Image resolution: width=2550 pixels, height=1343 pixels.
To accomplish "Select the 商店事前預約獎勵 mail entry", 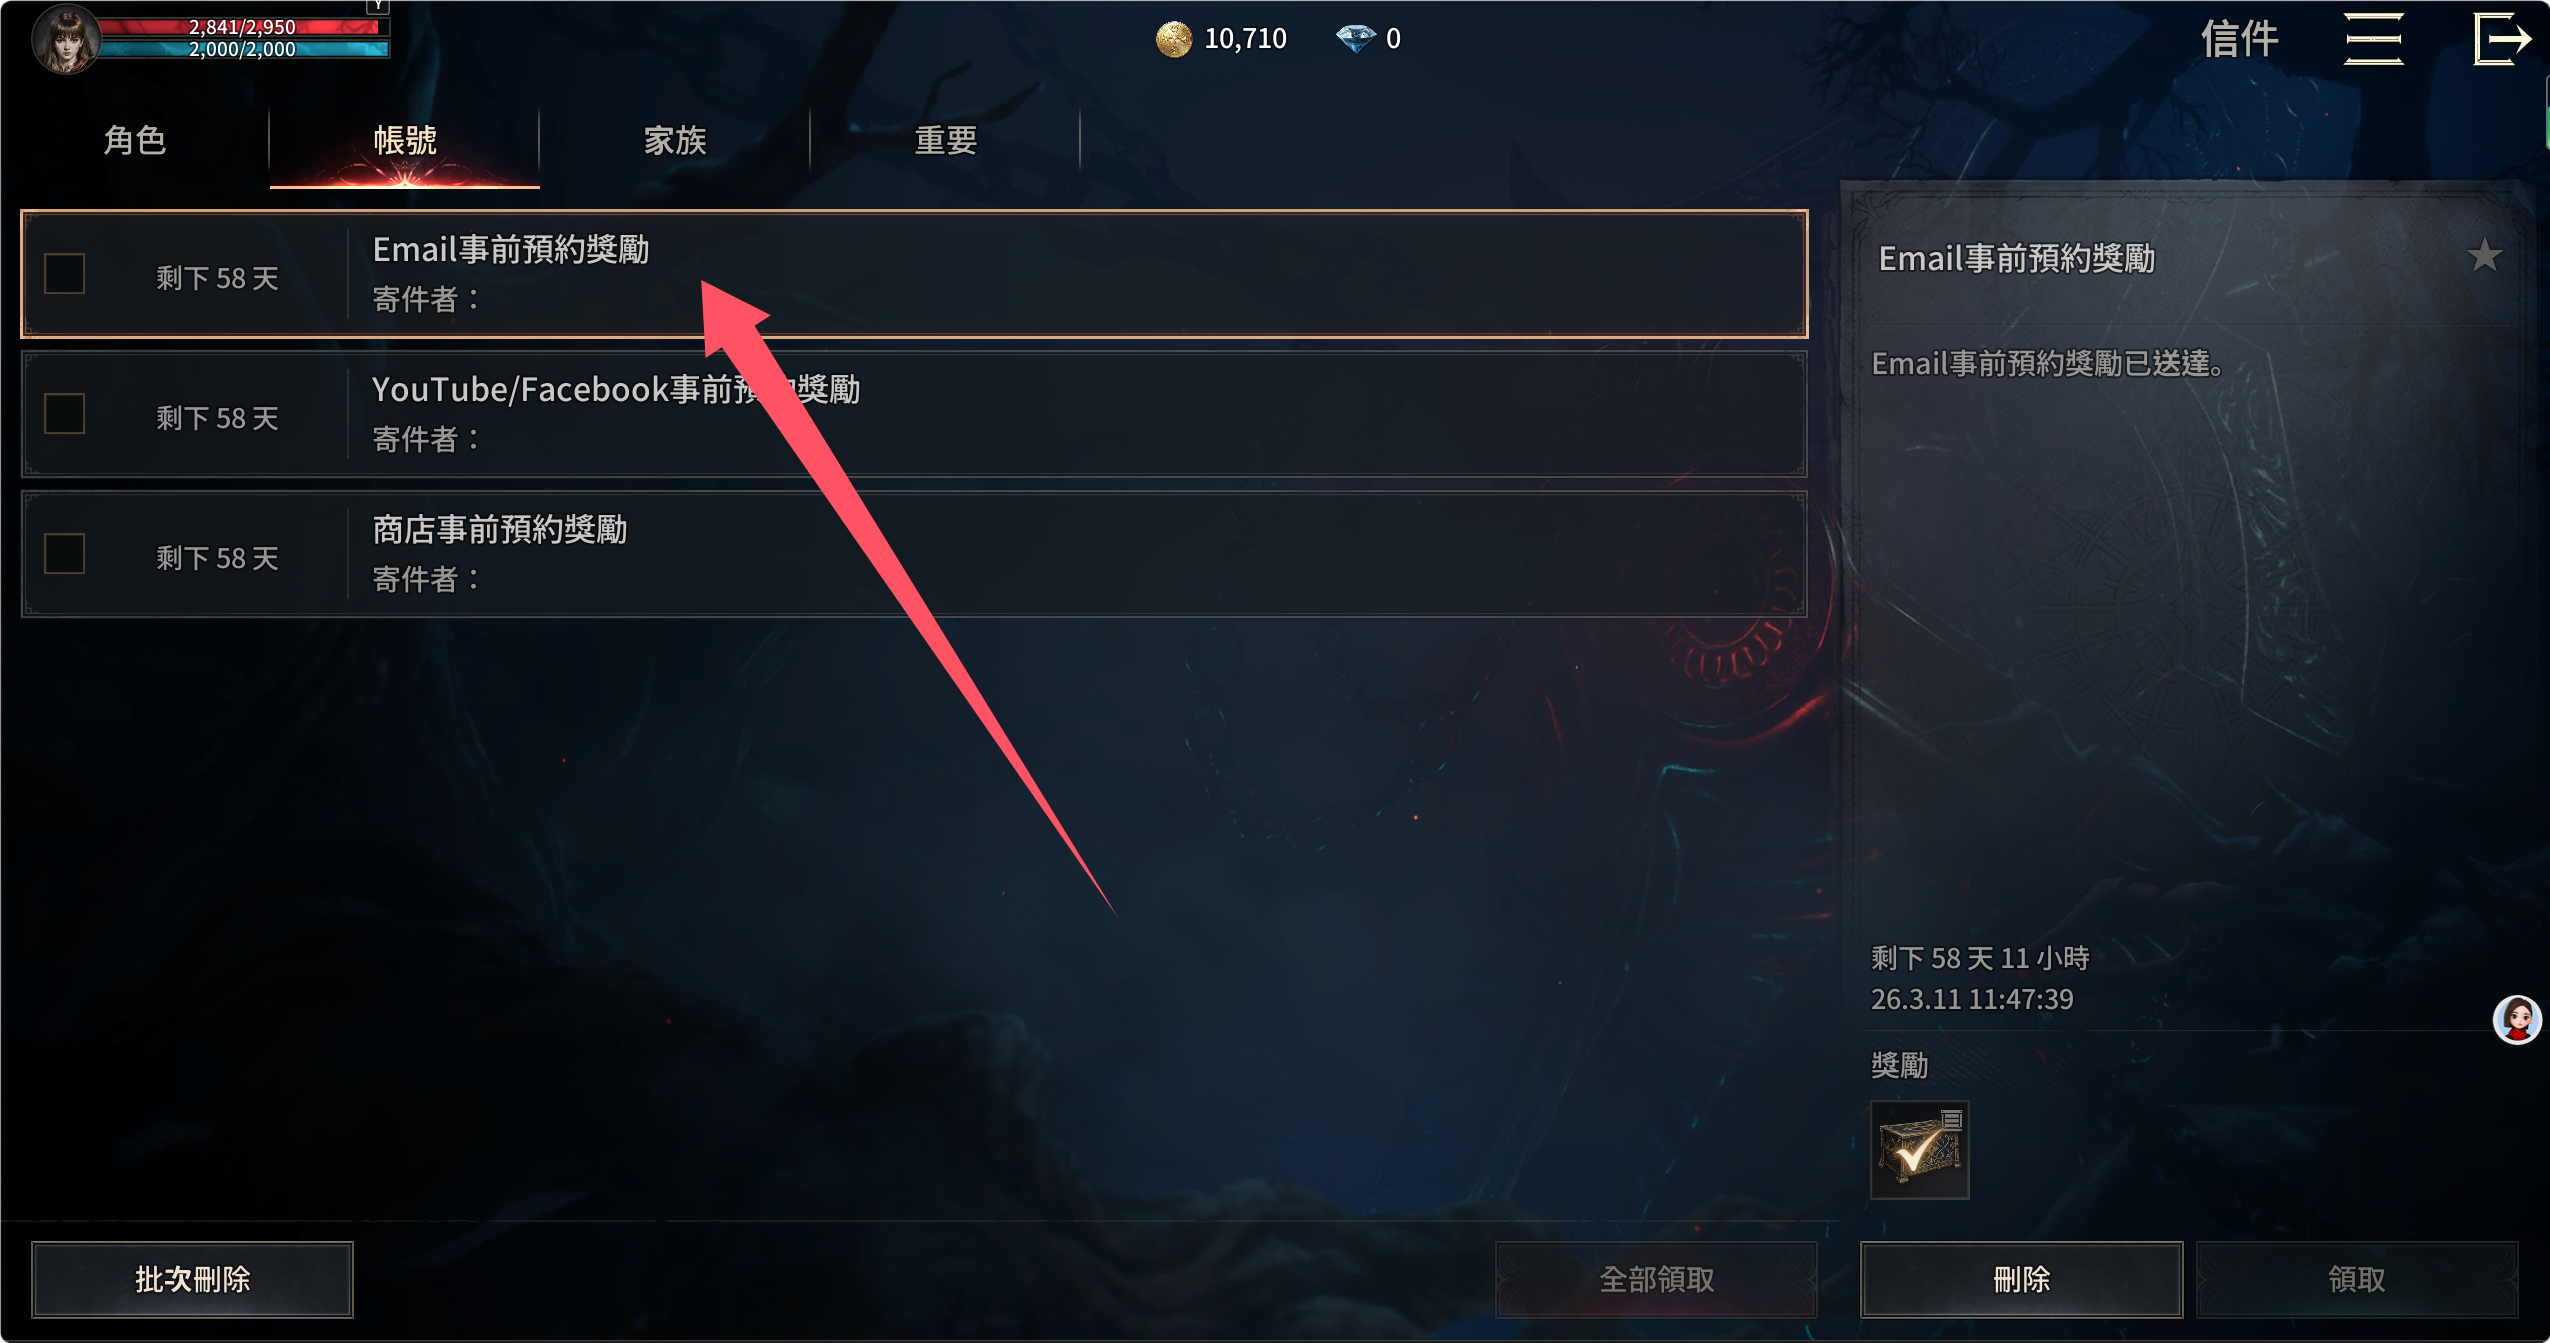I will [914, 554].
